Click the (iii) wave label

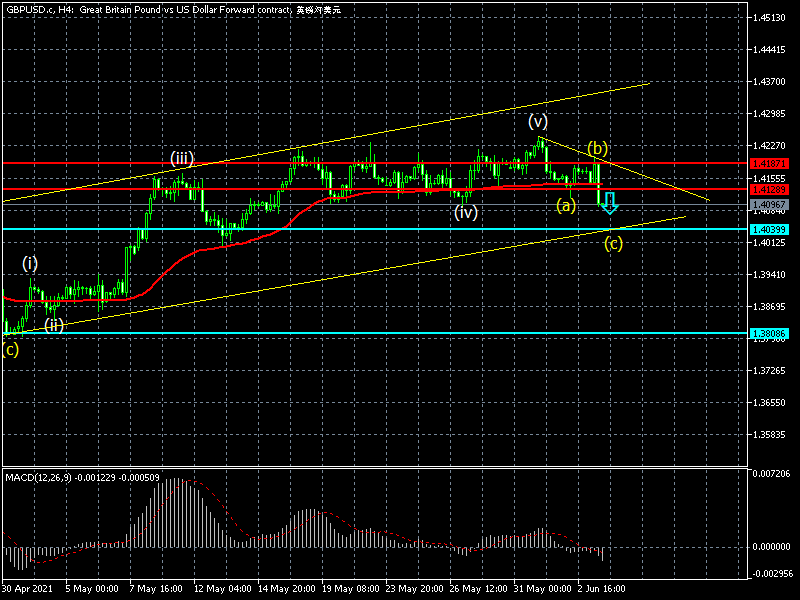point(181,158)
